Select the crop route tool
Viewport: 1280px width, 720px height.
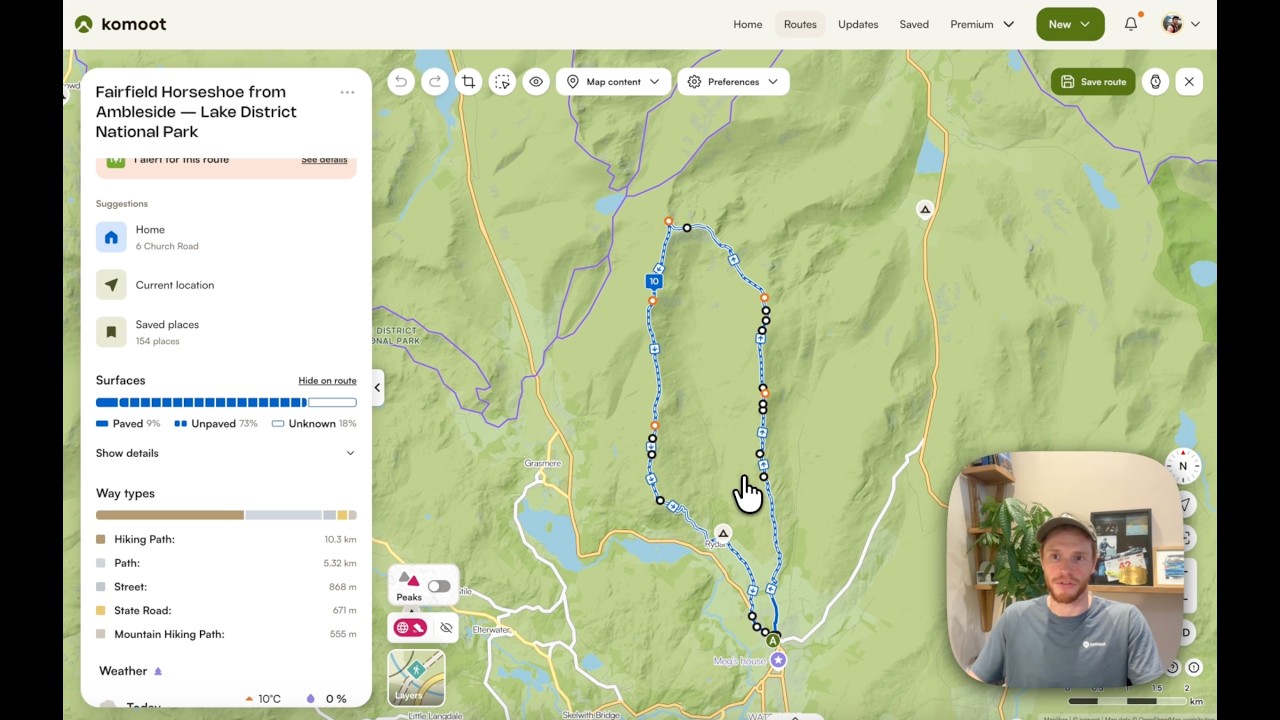point(468,82)
